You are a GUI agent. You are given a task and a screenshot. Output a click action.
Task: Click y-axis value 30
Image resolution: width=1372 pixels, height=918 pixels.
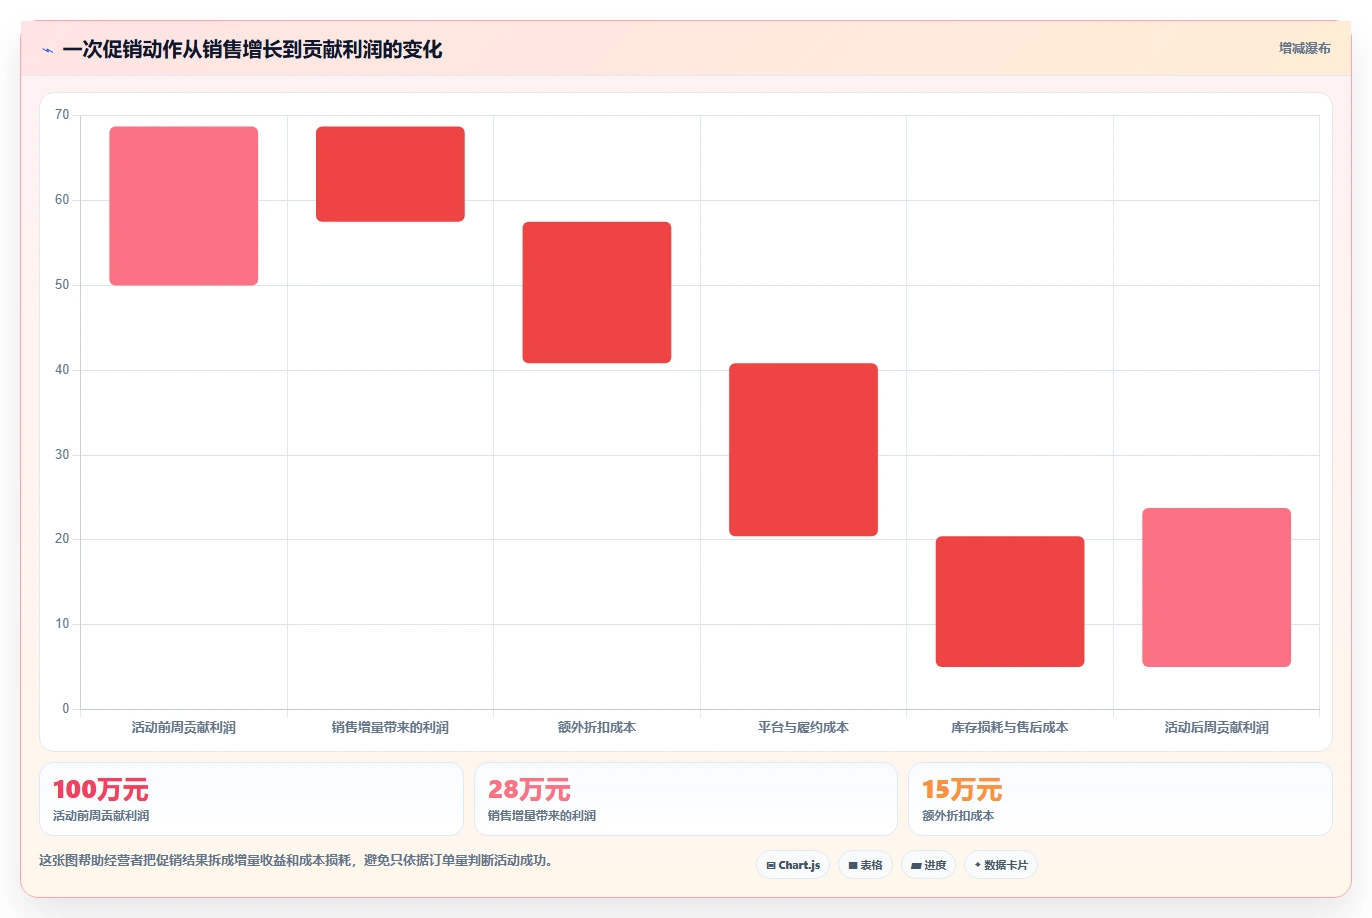[x=62, y=455]
